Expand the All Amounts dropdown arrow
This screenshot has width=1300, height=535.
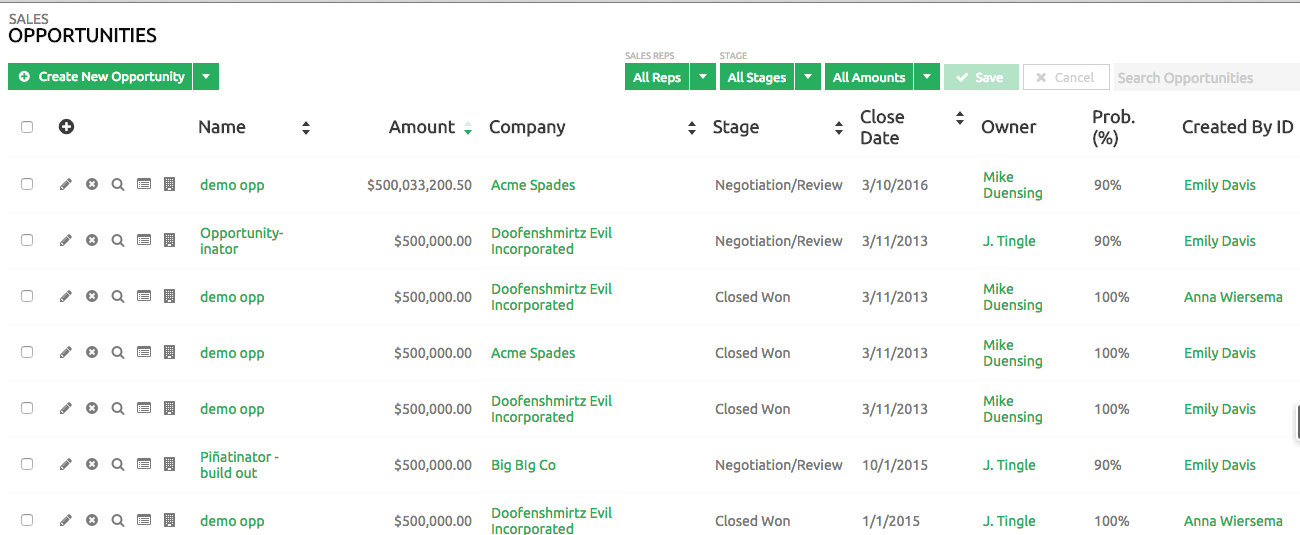927,77
